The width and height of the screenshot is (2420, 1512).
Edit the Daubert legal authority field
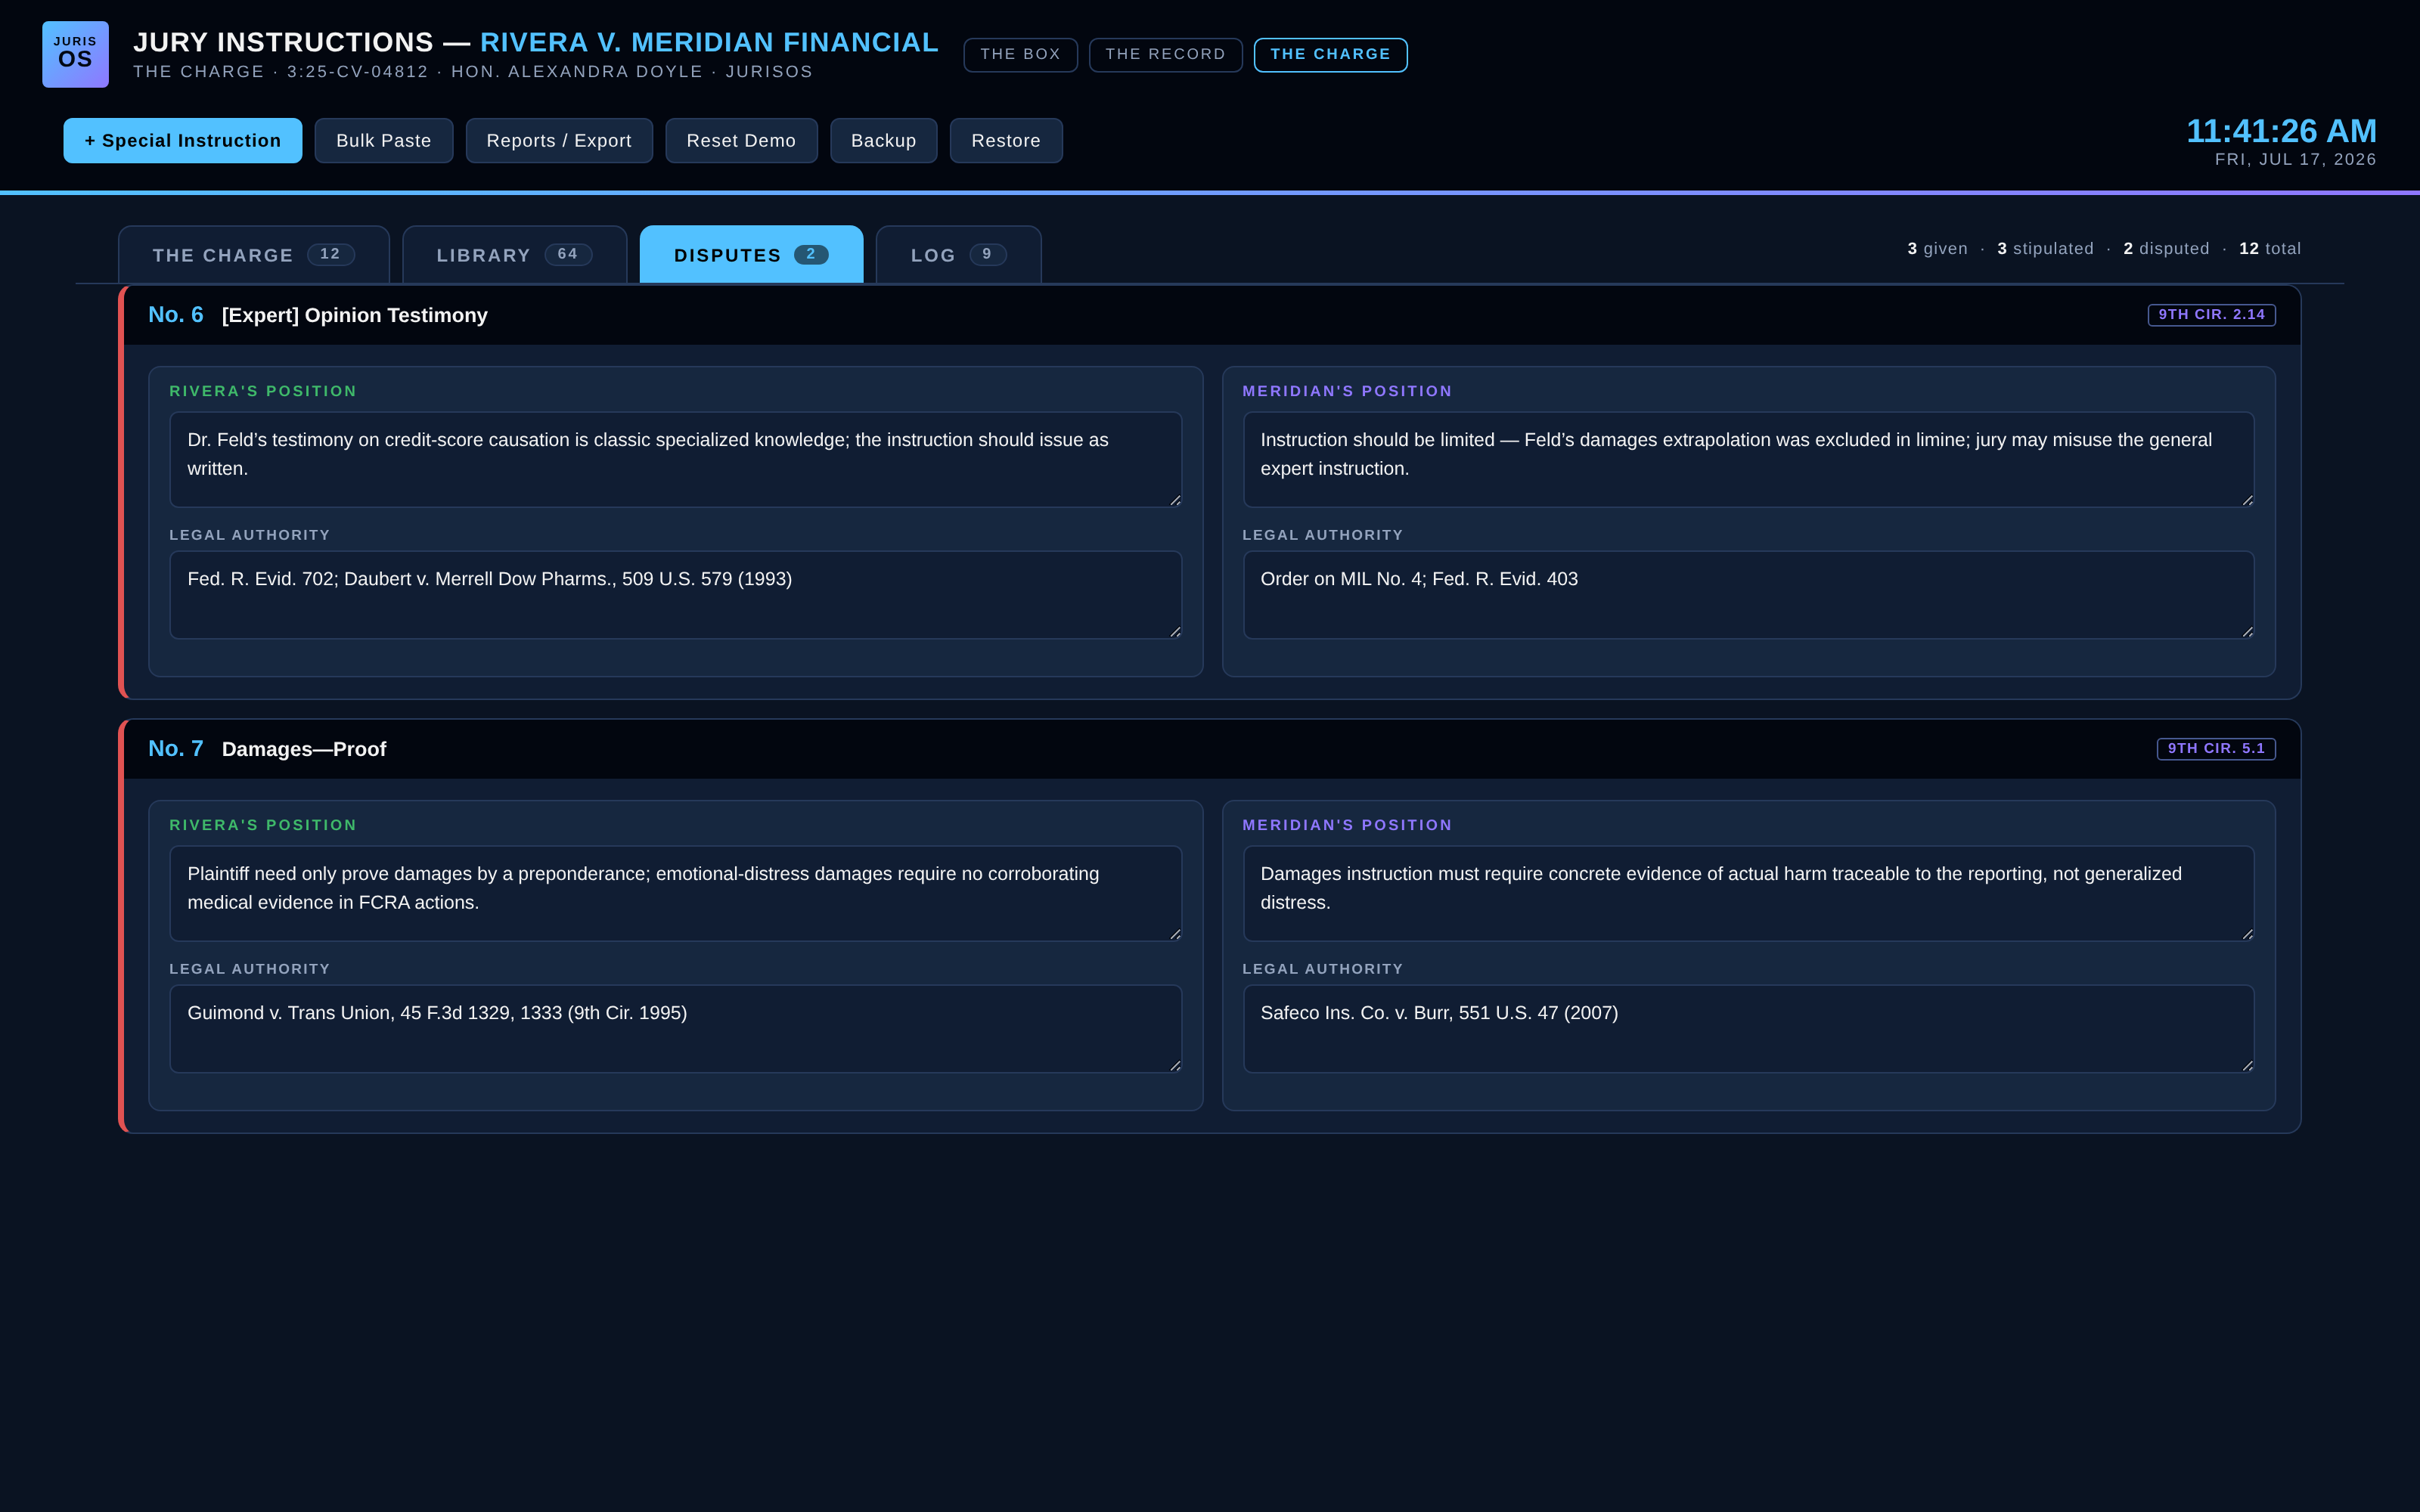pyautogui.click(x=676, y=595)
